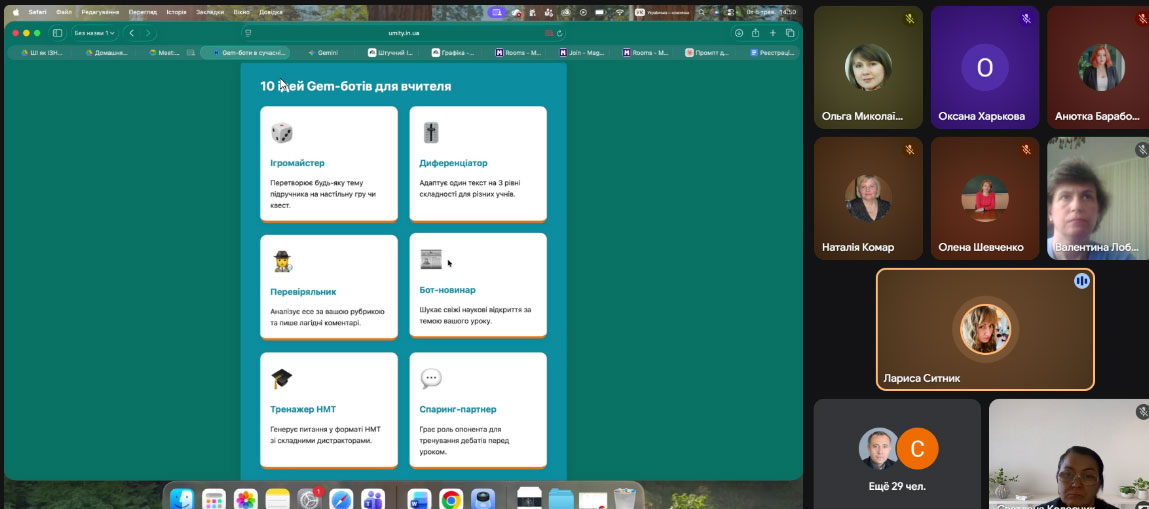
Task: Open the Trash in the Dock
Action: point(624,499)
